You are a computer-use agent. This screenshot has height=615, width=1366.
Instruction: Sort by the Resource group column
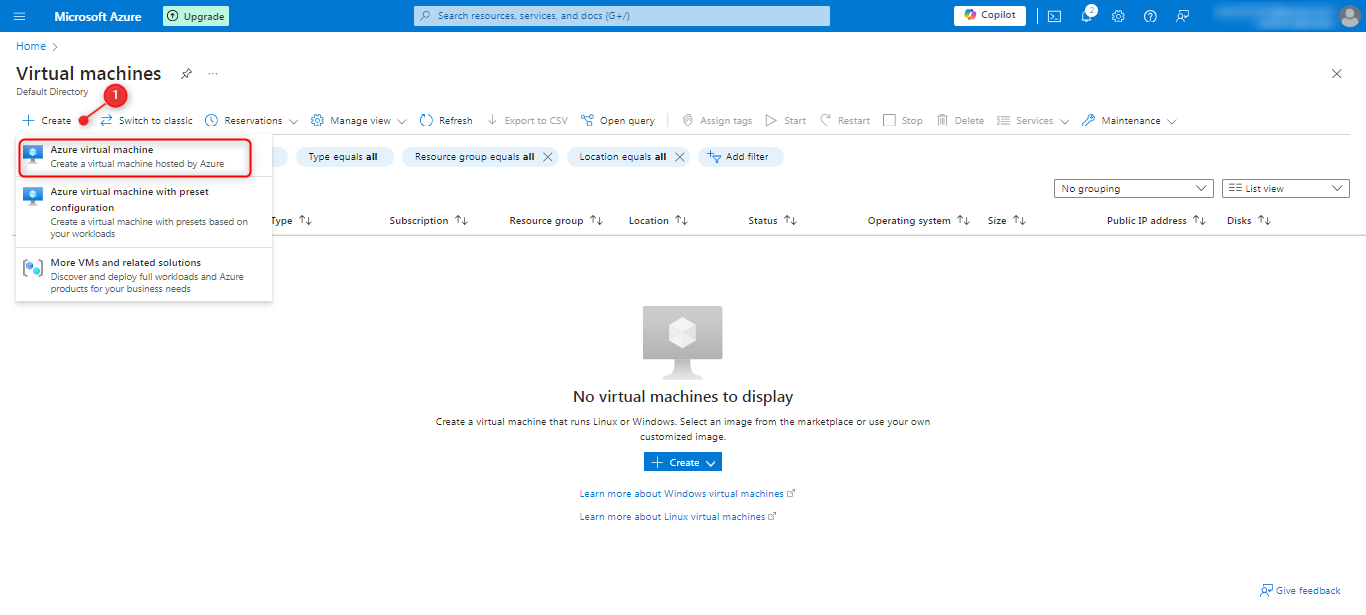point(556,220)
